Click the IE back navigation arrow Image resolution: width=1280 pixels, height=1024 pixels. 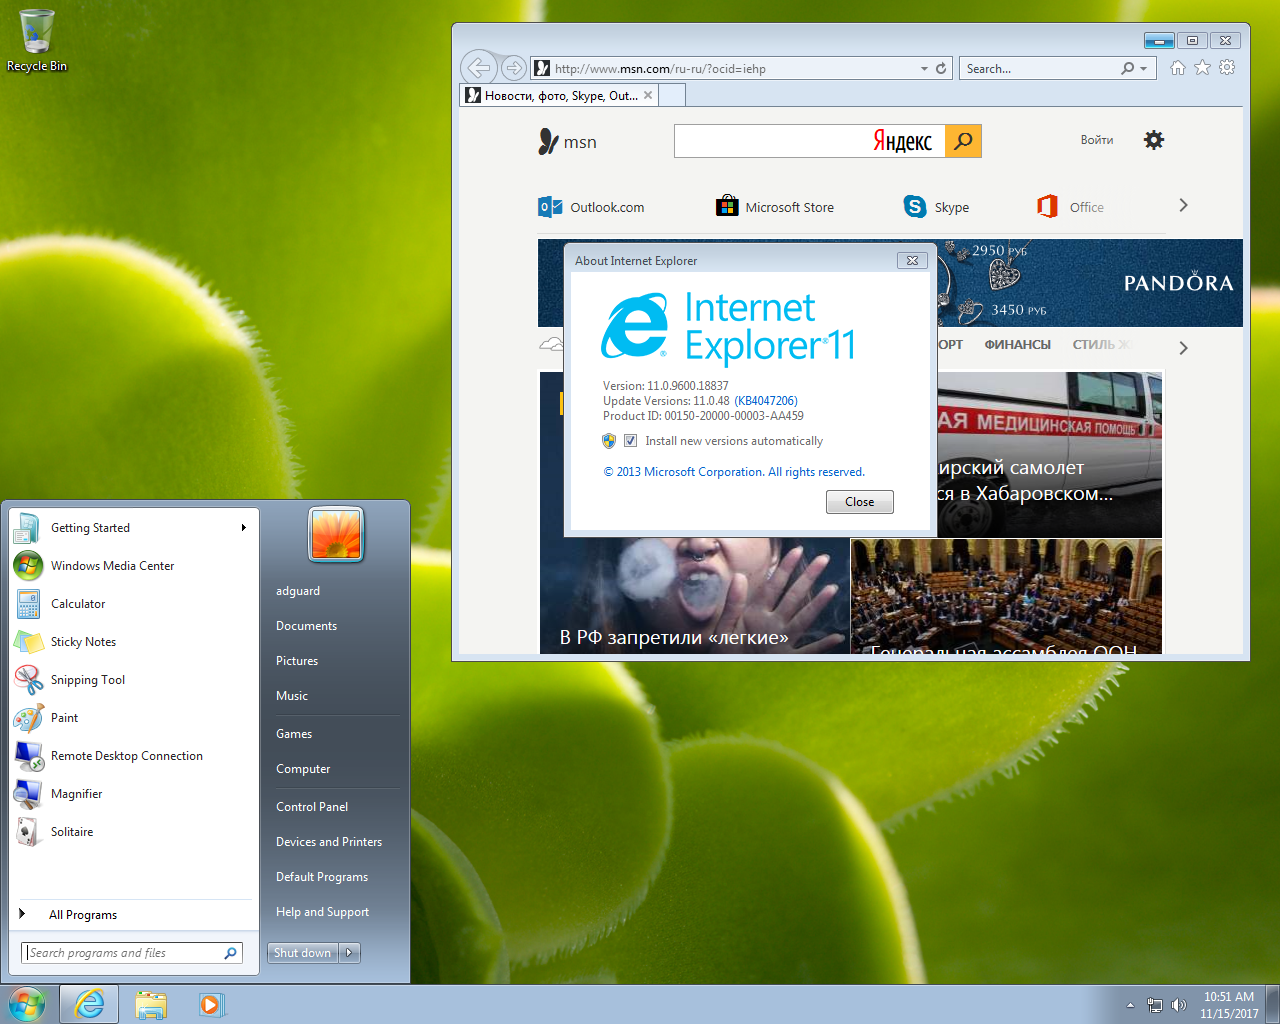tap(479, 68)
